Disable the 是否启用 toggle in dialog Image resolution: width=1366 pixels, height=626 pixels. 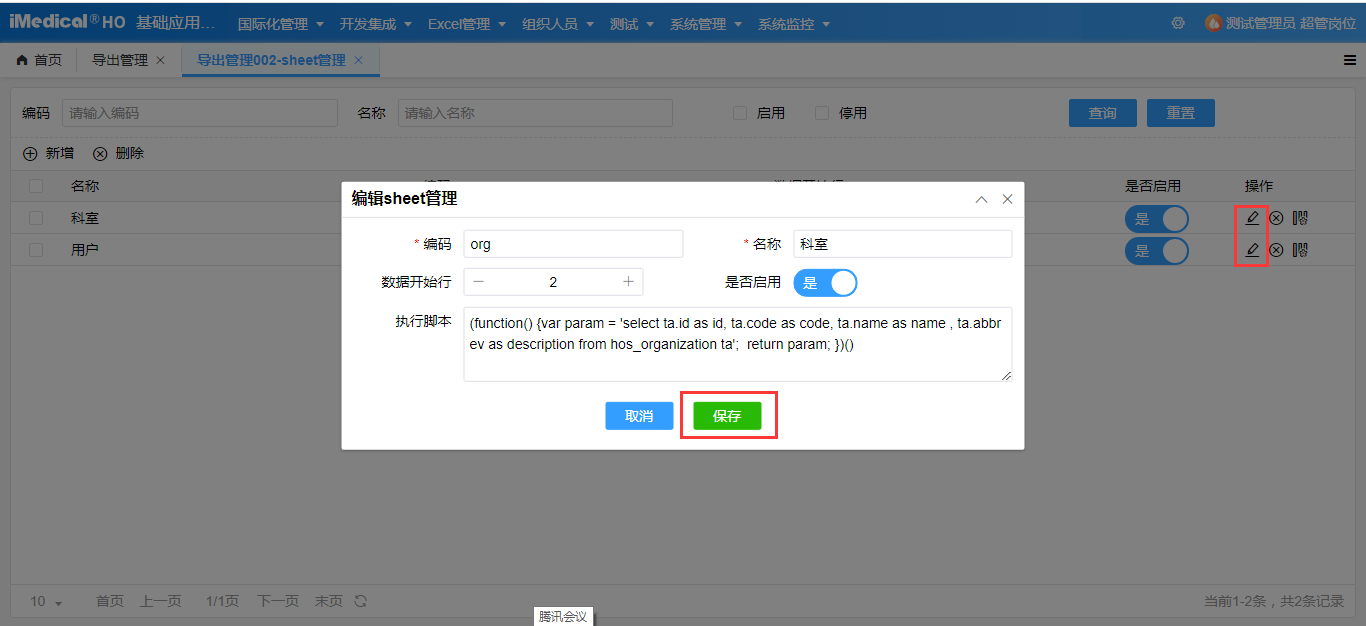(825, 283)
